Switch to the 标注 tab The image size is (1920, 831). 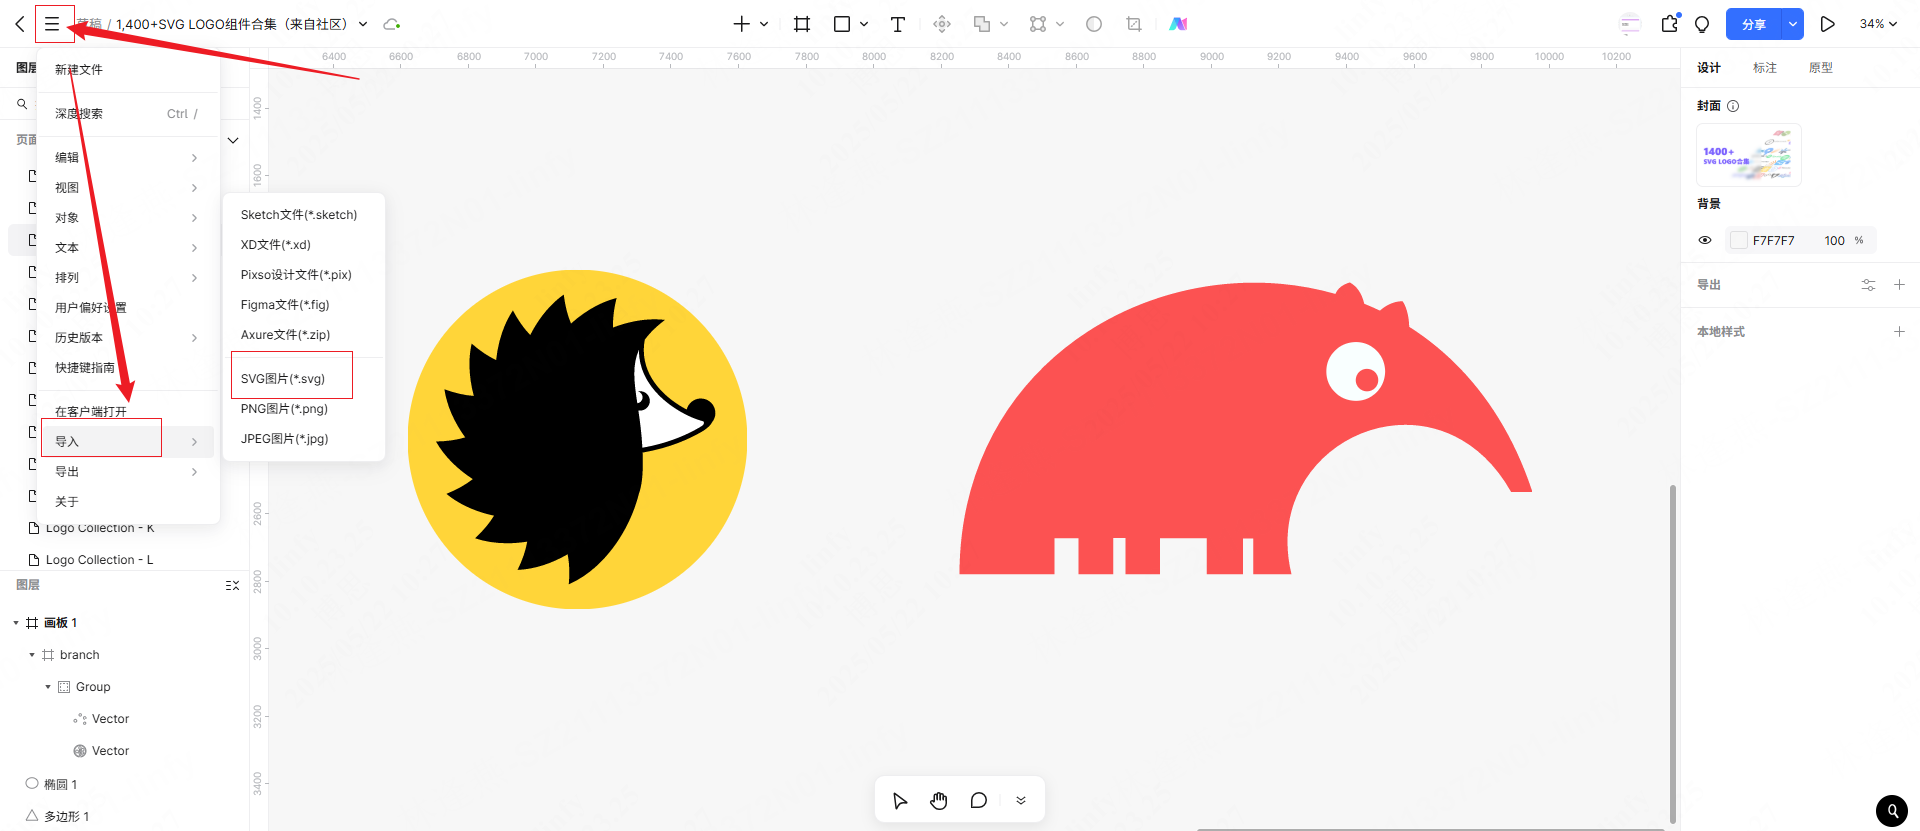[x=1765, y=68]
